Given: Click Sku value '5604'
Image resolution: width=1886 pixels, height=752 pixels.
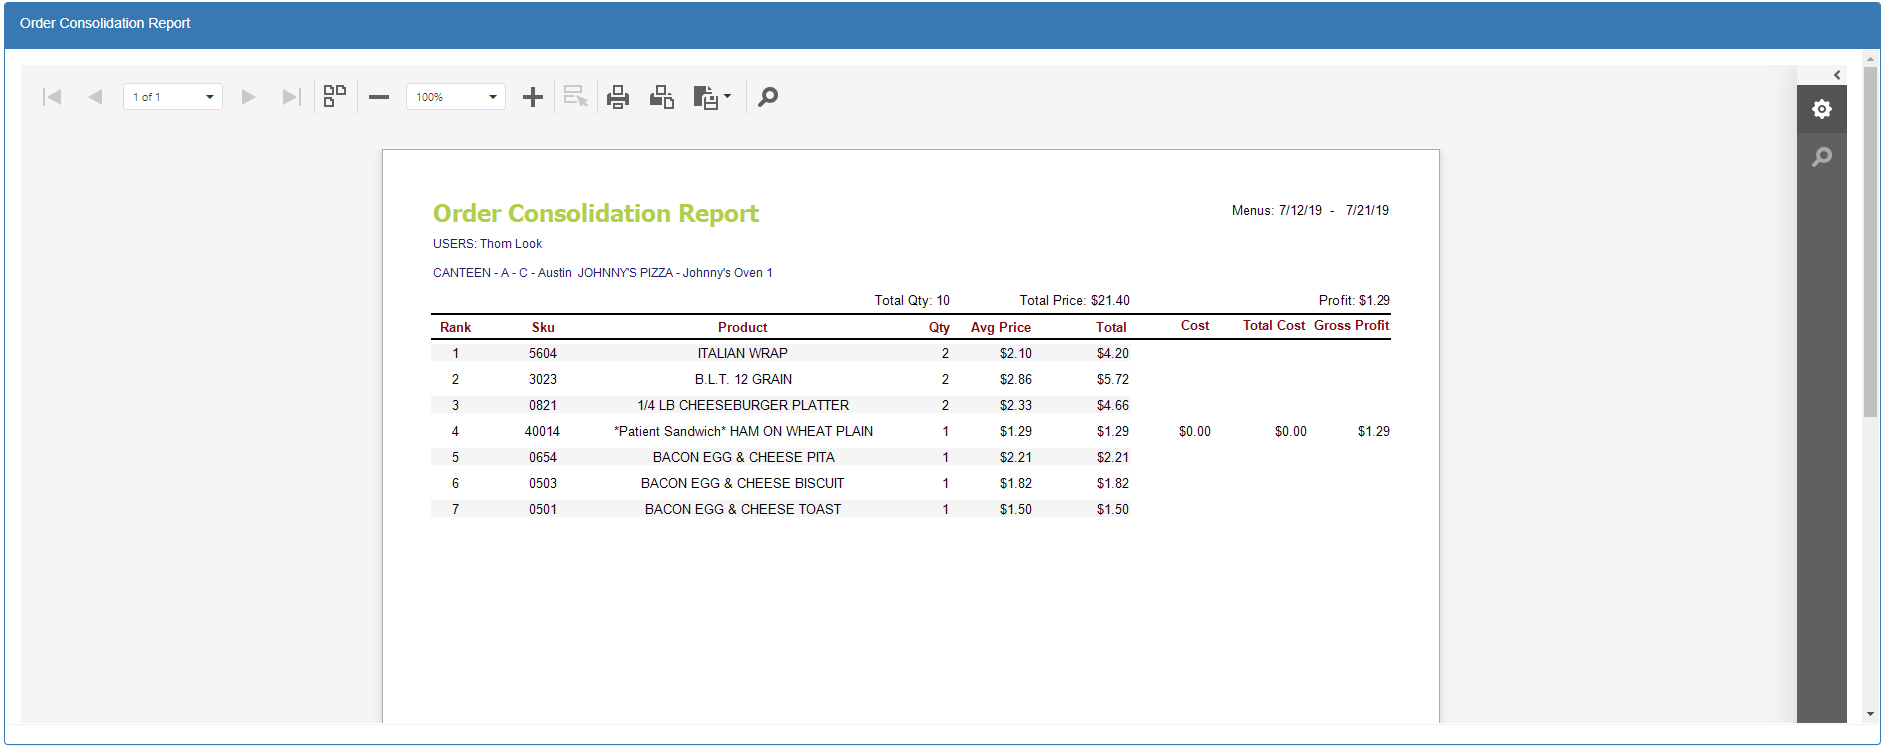Looking at the screenshot, I should [x=543, y=353].
